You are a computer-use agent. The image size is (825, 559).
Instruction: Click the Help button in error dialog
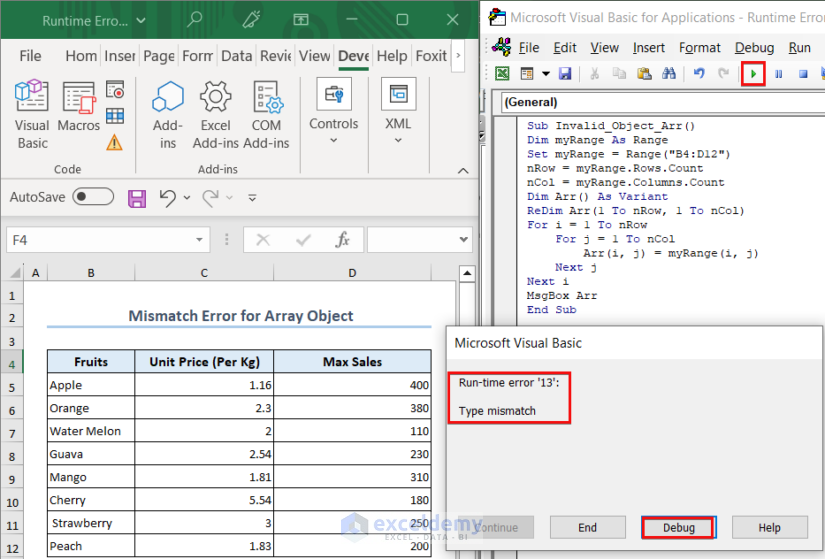[769, 527]
